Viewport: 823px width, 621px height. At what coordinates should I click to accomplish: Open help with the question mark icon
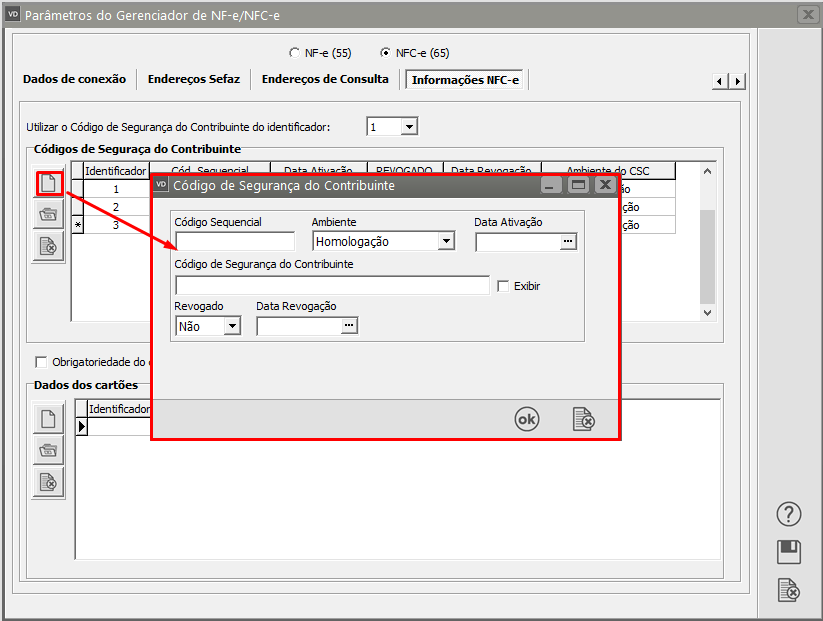[789, 514]
